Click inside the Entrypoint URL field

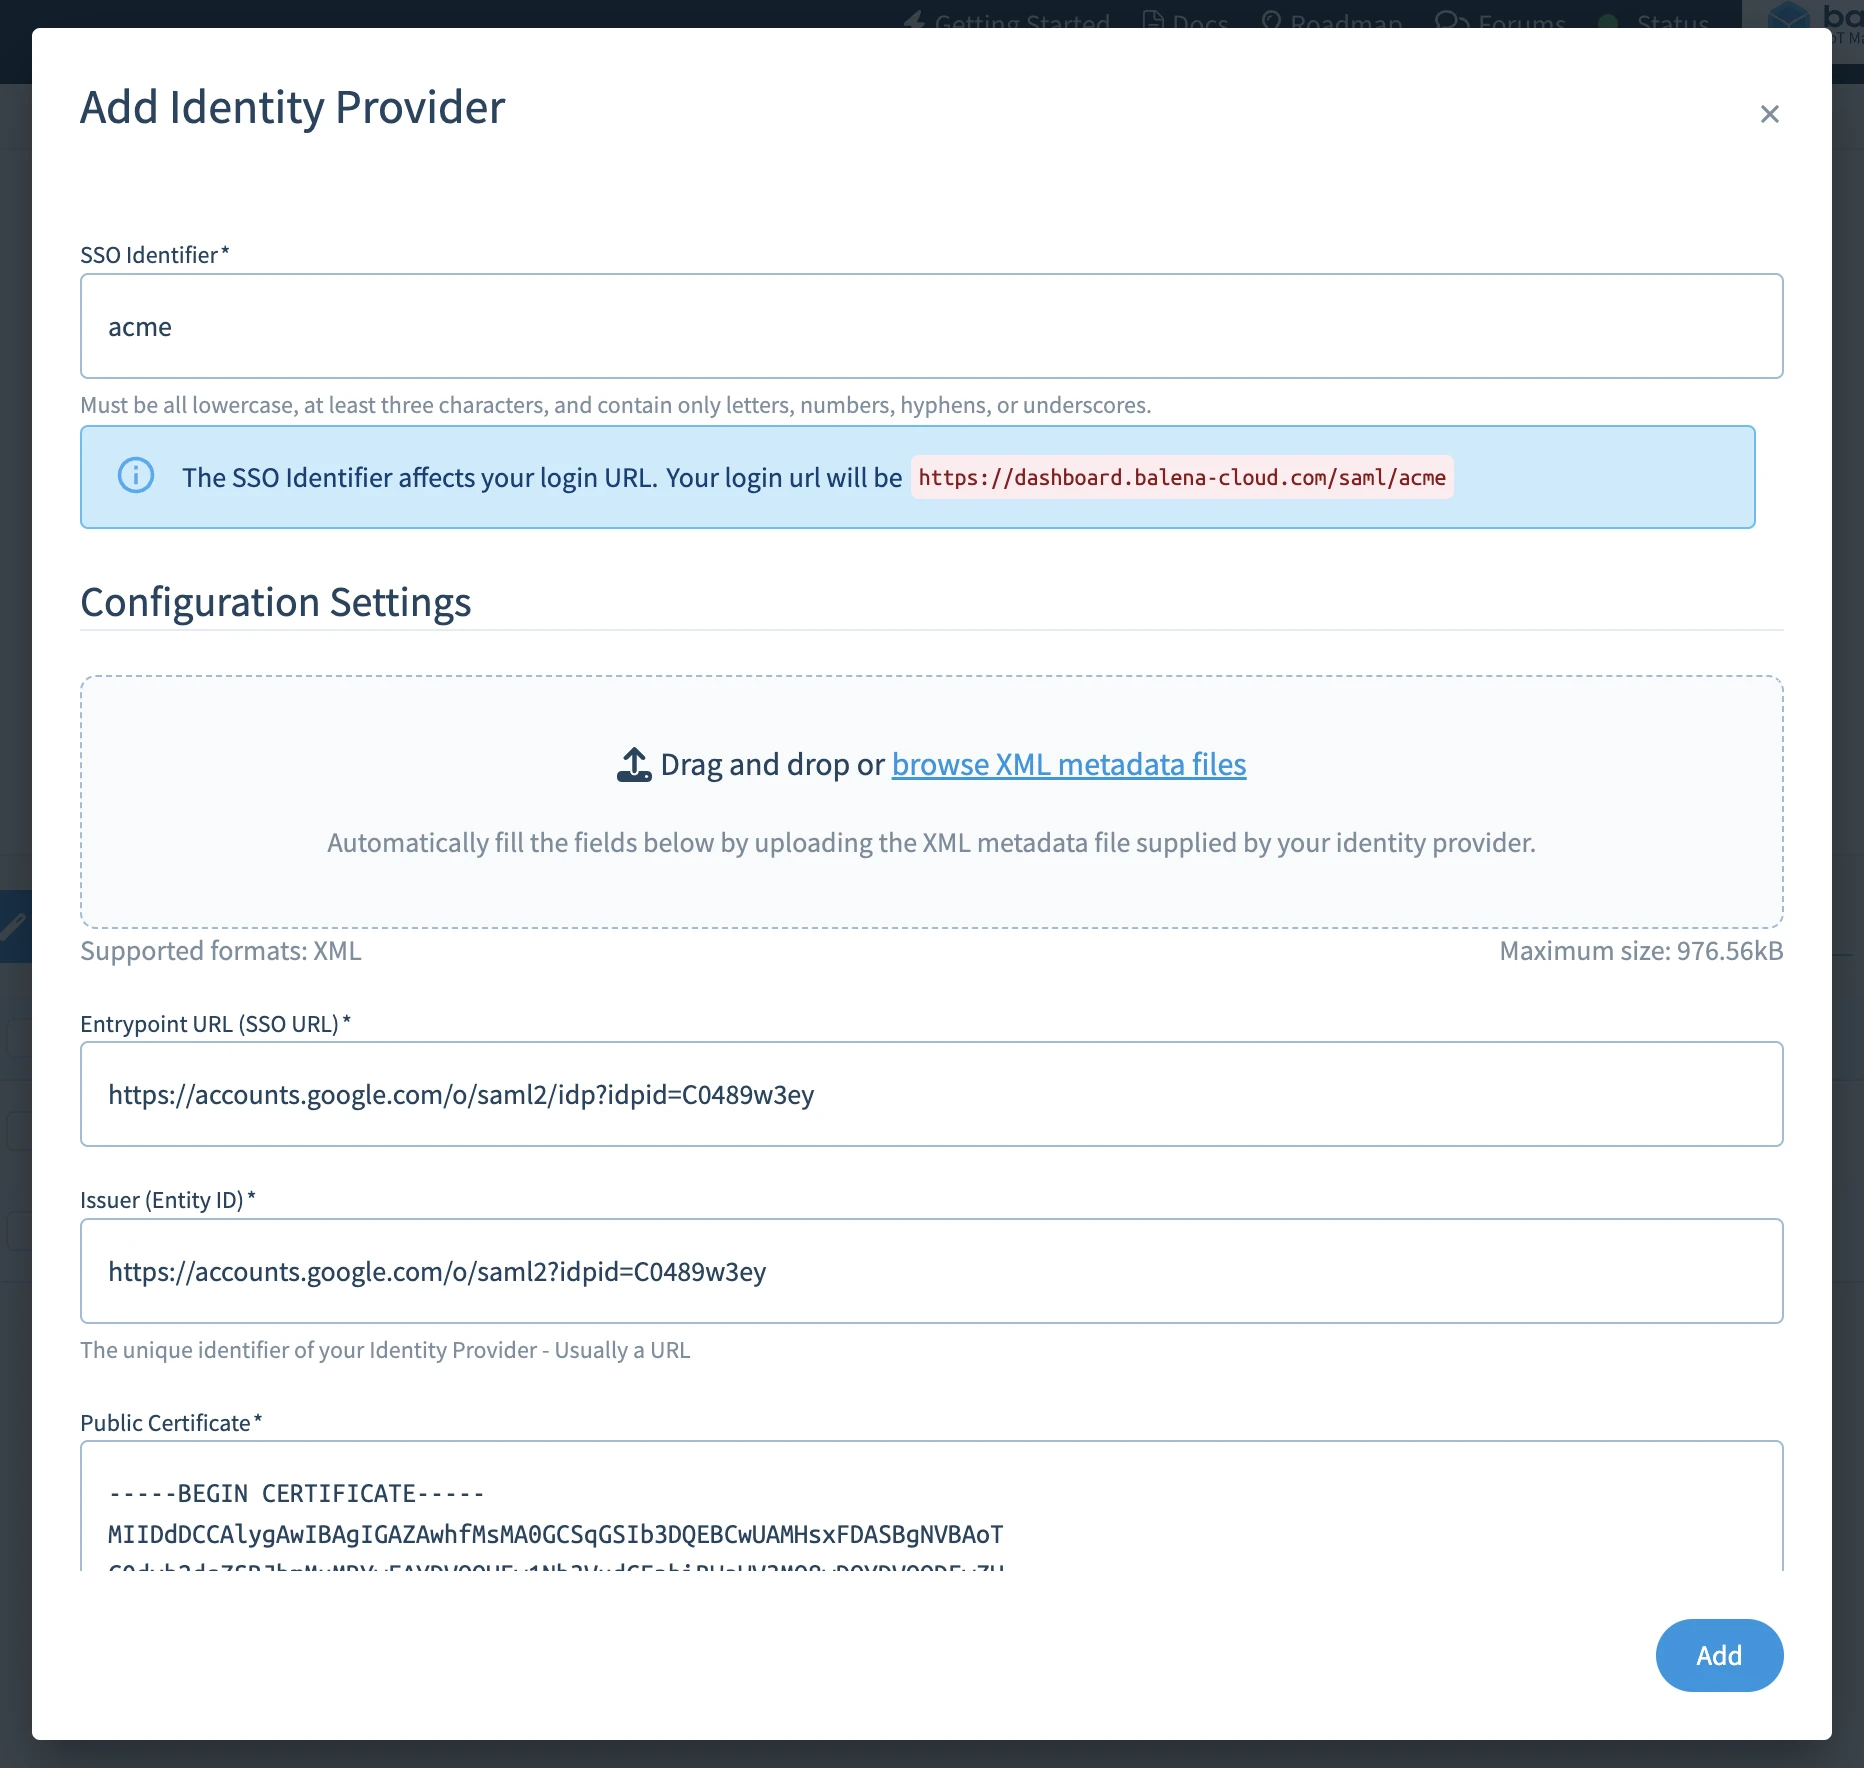pos(930,1094)
